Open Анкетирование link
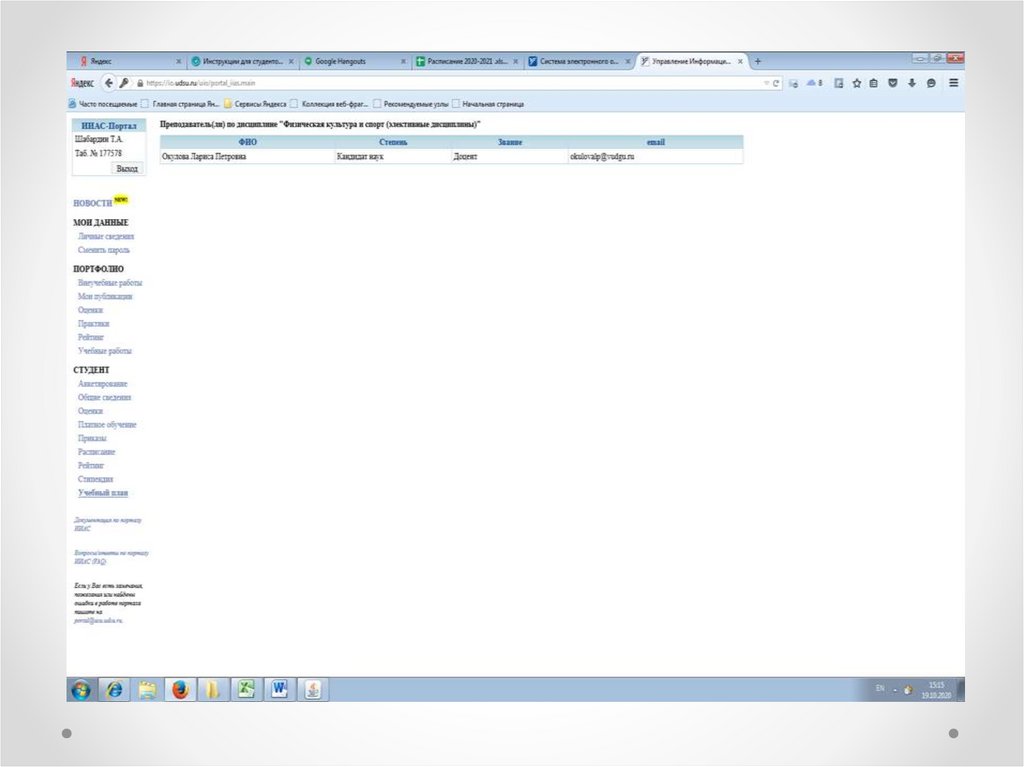This screenshot has width=1024, height=767. (x=103, y=384)
